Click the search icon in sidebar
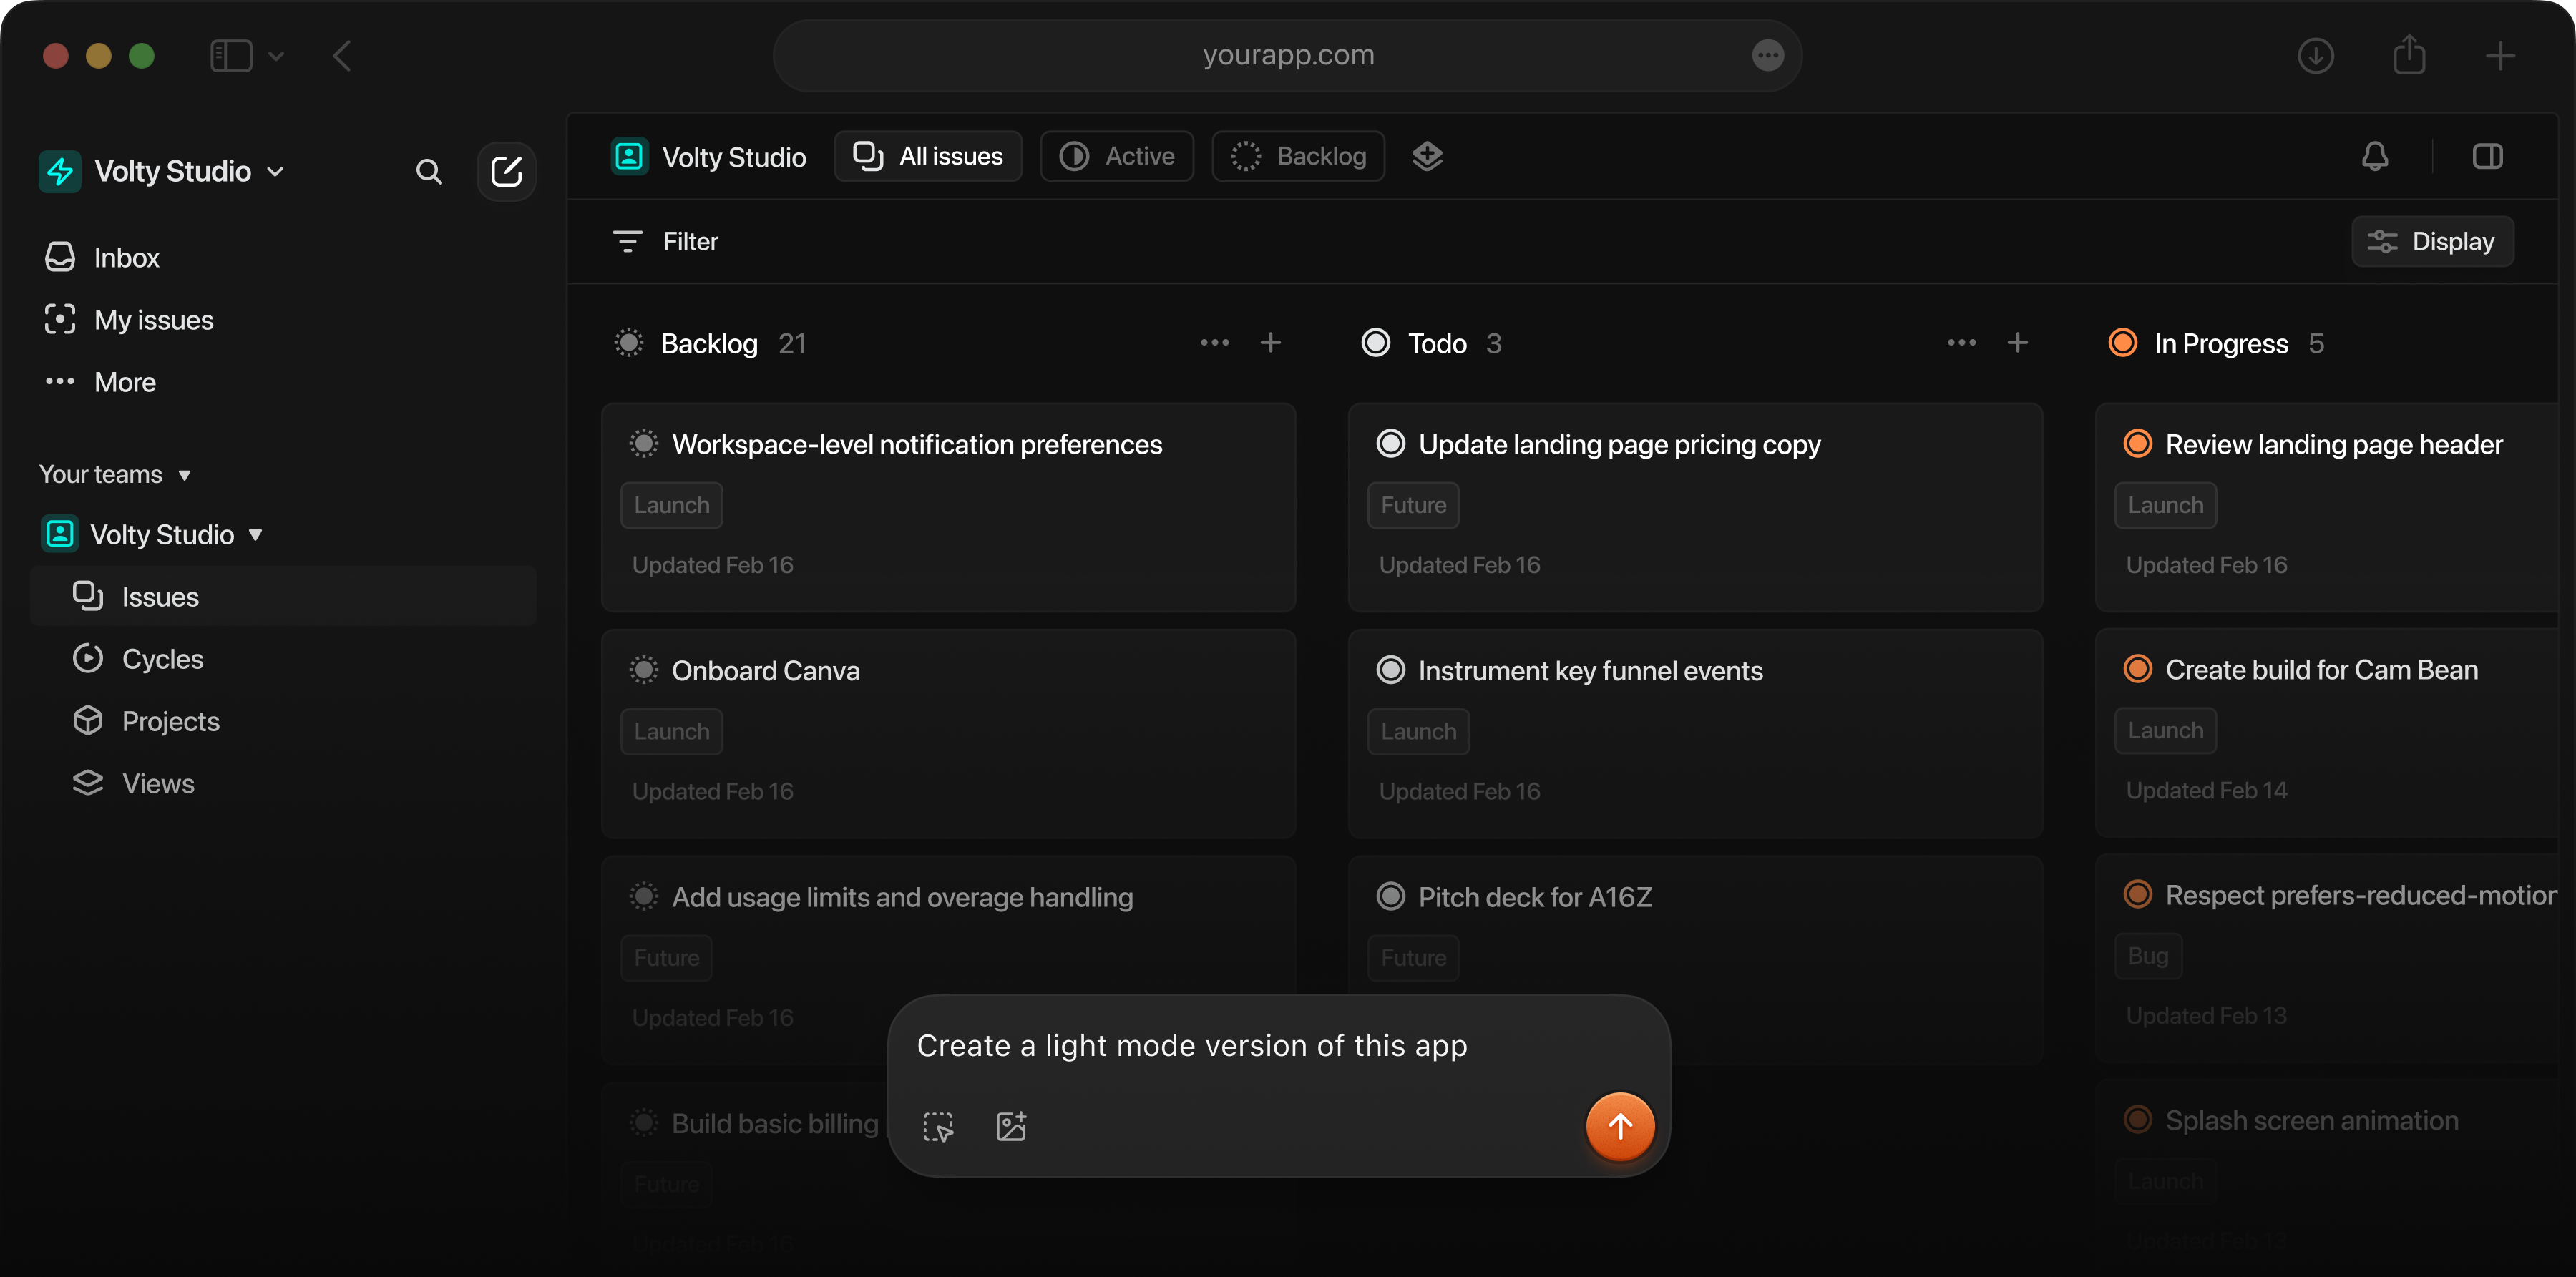This screenshot has height=1277, width=2576. pyautogui.click(x=428, y=172)
